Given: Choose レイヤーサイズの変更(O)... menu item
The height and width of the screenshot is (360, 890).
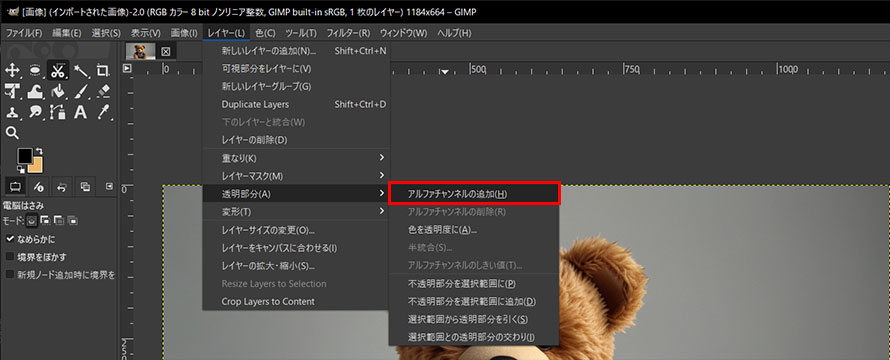Looking at the screenshot, I should (x=296, y=231).
